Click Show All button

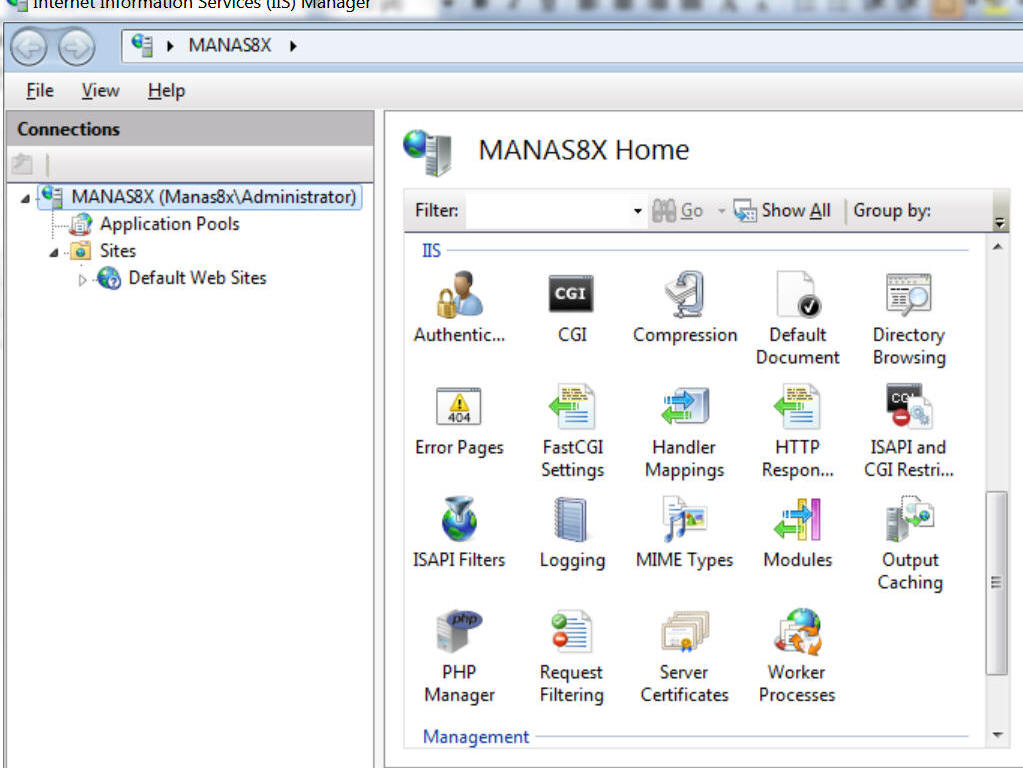click(782, 211)
